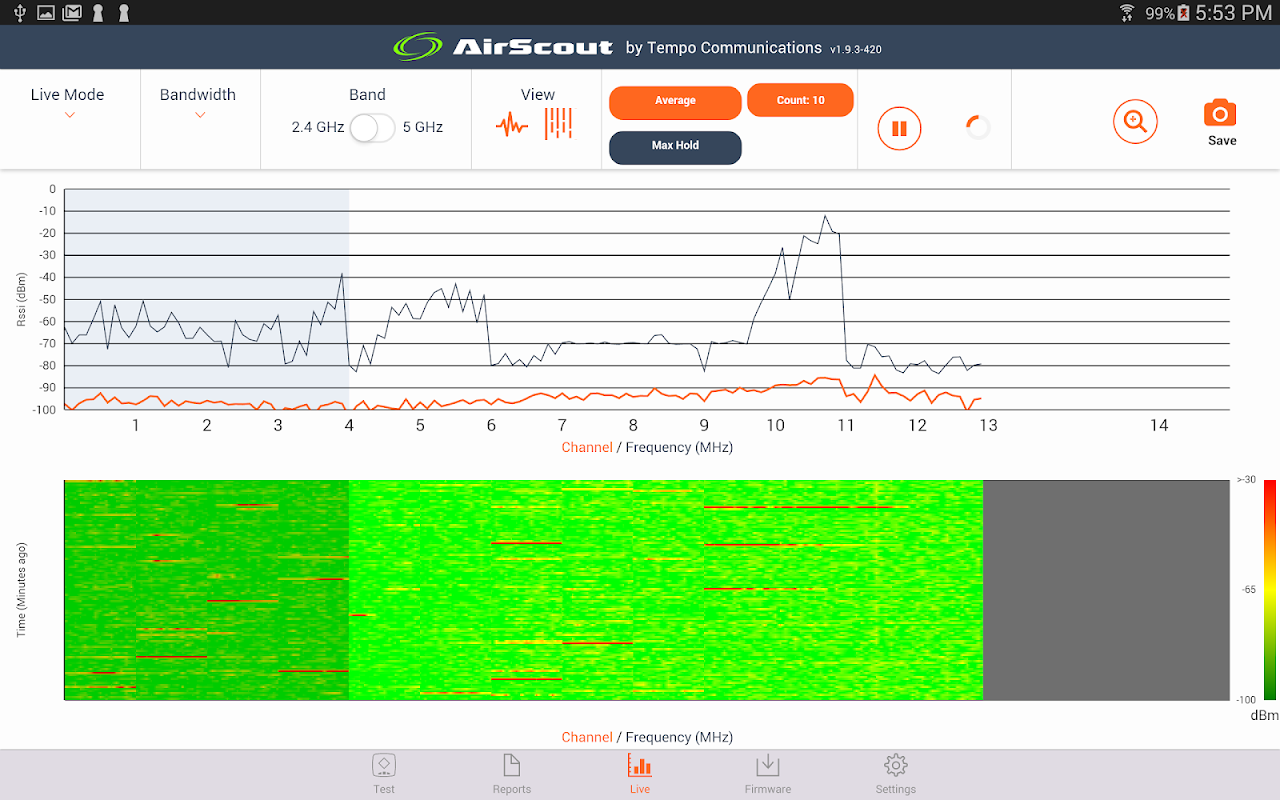
Task: Select the vertical bars view icon
Action: (x=558, y=123)
